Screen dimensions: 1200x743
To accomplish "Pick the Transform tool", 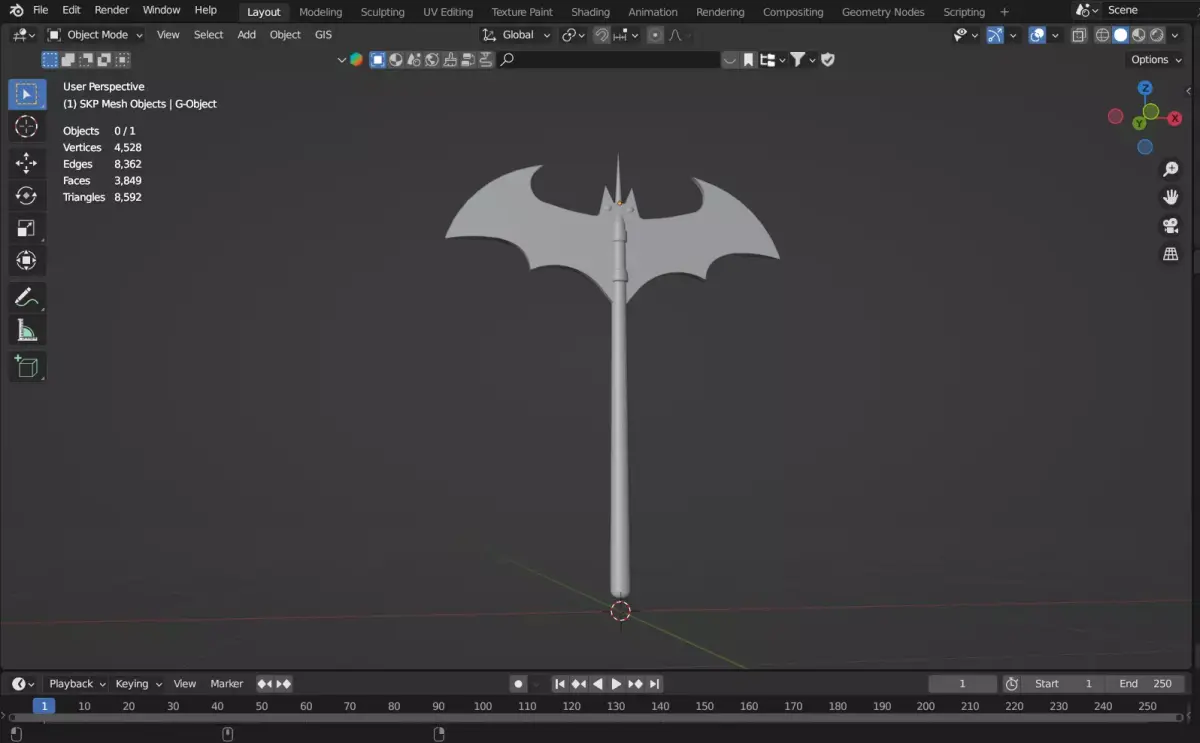I will point(27,261).
